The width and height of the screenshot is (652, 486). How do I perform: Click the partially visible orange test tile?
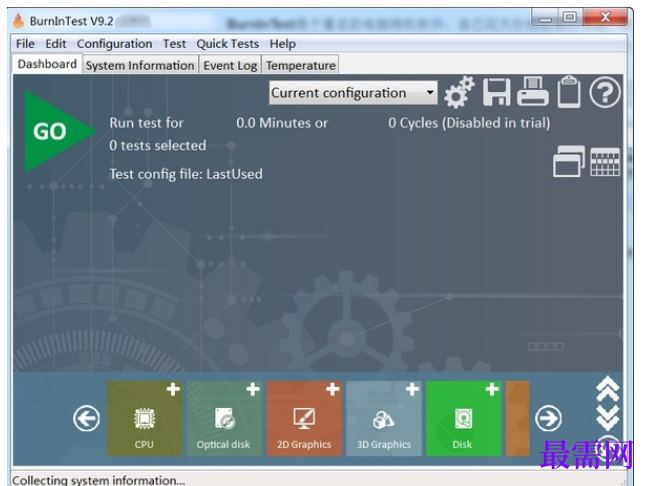pos(518,419)
